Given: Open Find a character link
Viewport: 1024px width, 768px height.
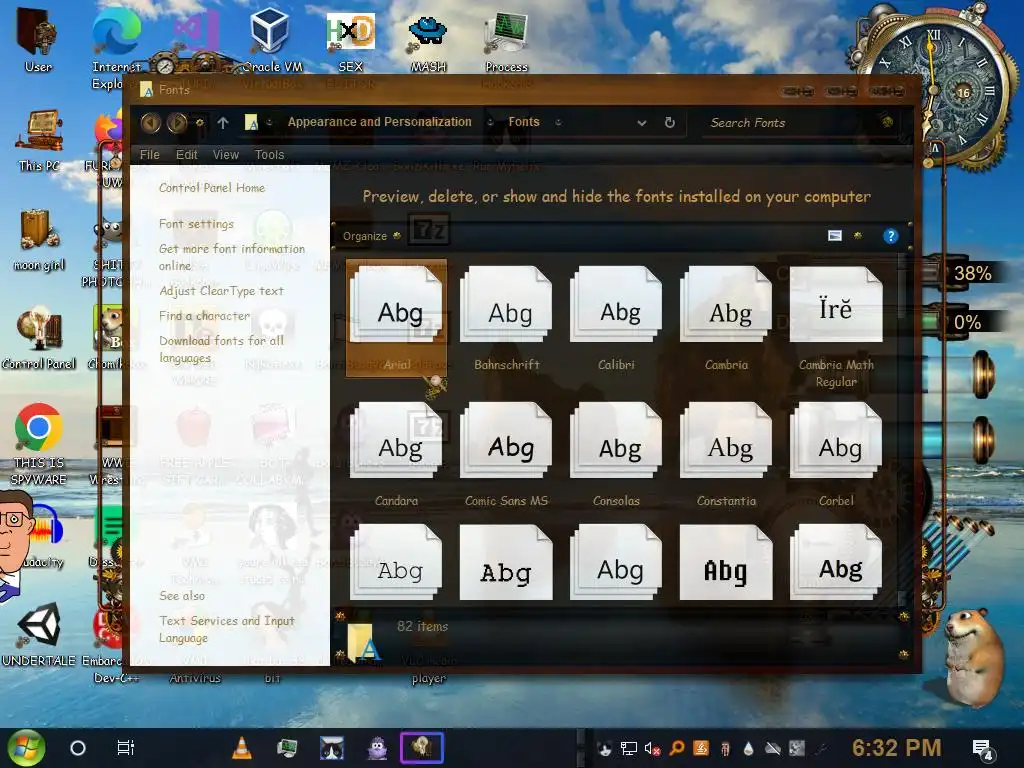Looking at the screenshot, I should pos(204,316).
